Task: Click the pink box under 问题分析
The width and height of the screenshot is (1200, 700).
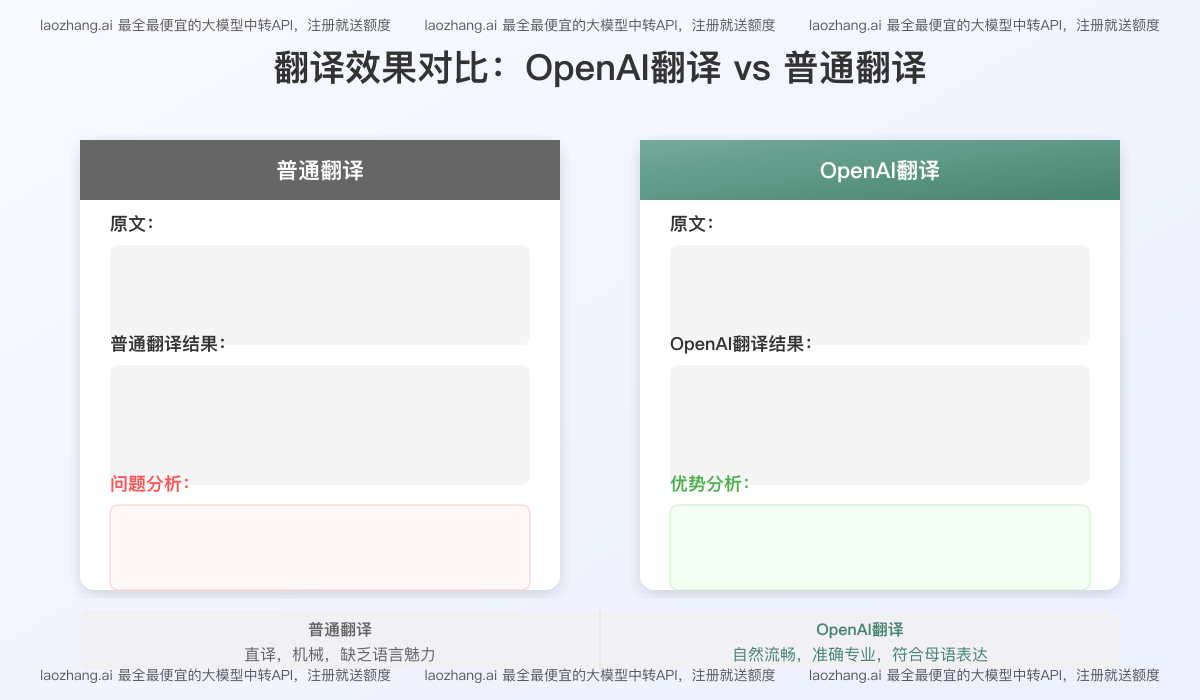Action: tap(320, 547)
